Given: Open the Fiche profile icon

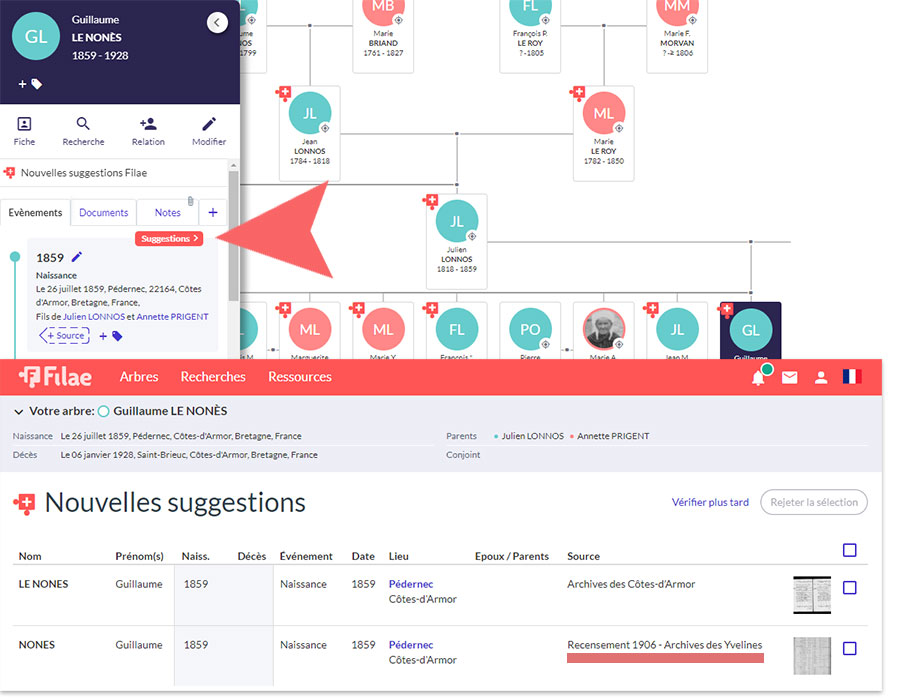Looking at the screenshot, I should (x=24, y=125).
